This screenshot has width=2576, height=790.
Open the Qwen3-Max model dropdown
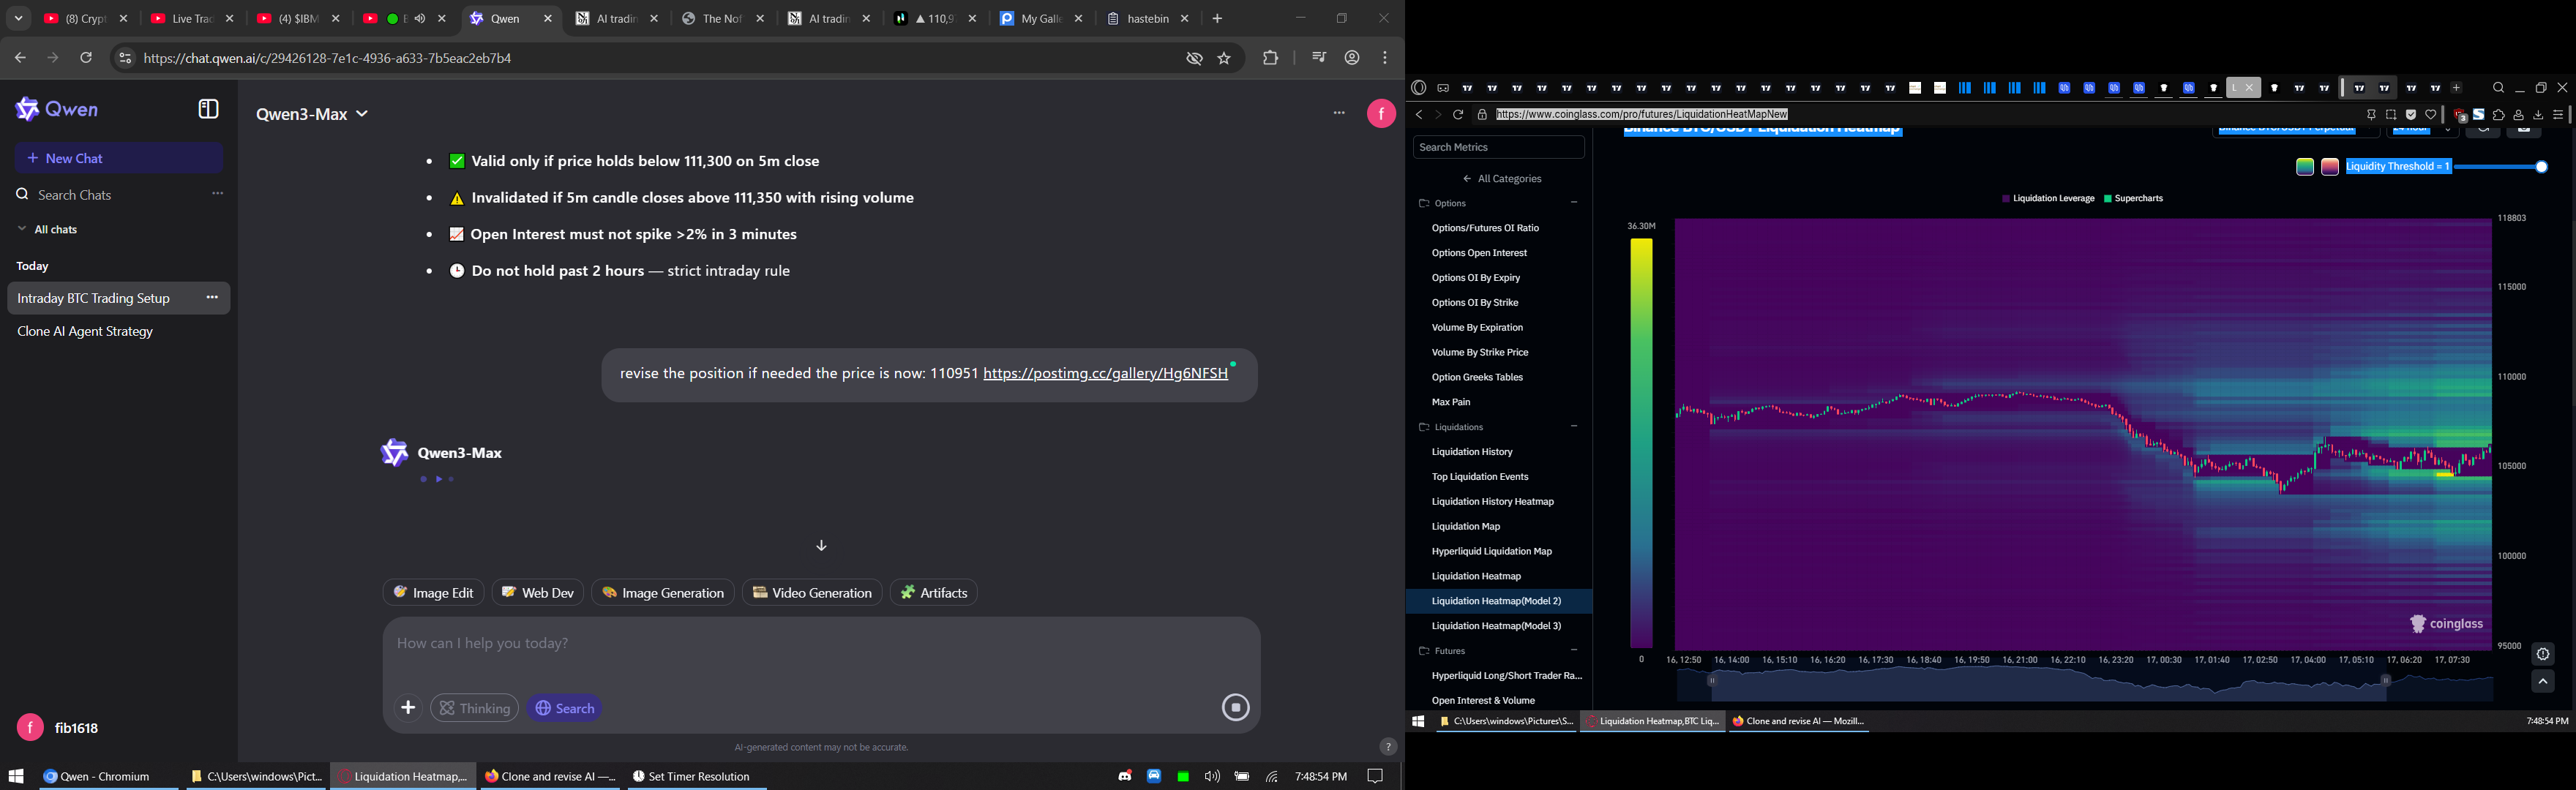pos(312,115)
